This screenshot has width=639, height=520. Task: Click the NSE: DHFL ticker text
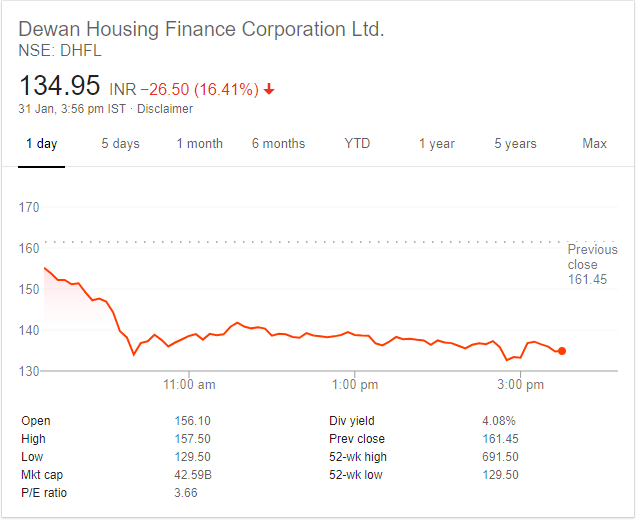click(x=60, y=51)
